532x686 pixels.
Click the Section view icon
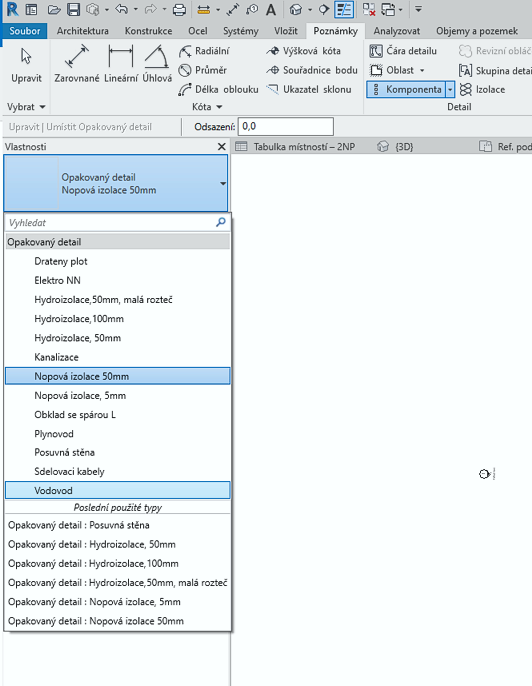coord(324,9)
